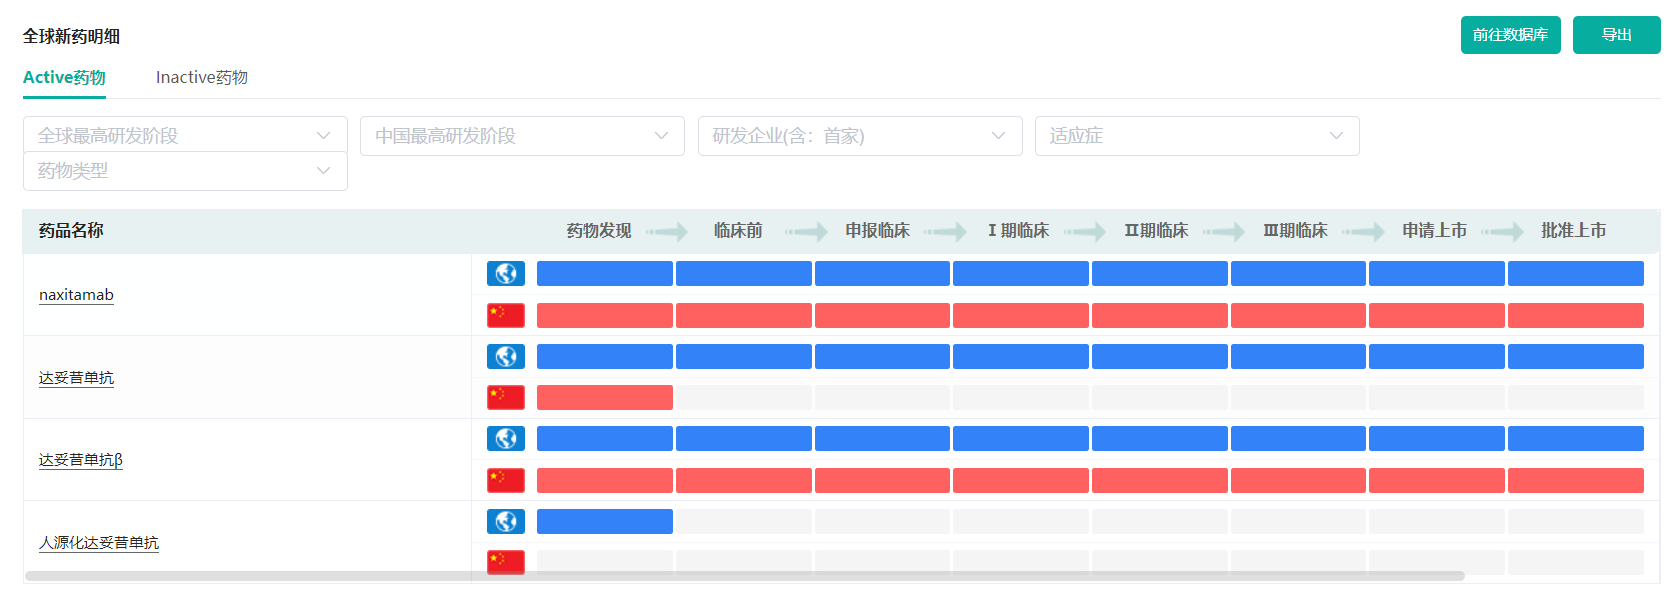Click naxitamab's blue 批准上市 global stage bar
This screenshot has height=594, width=1672.
(x=1575, y=274)
